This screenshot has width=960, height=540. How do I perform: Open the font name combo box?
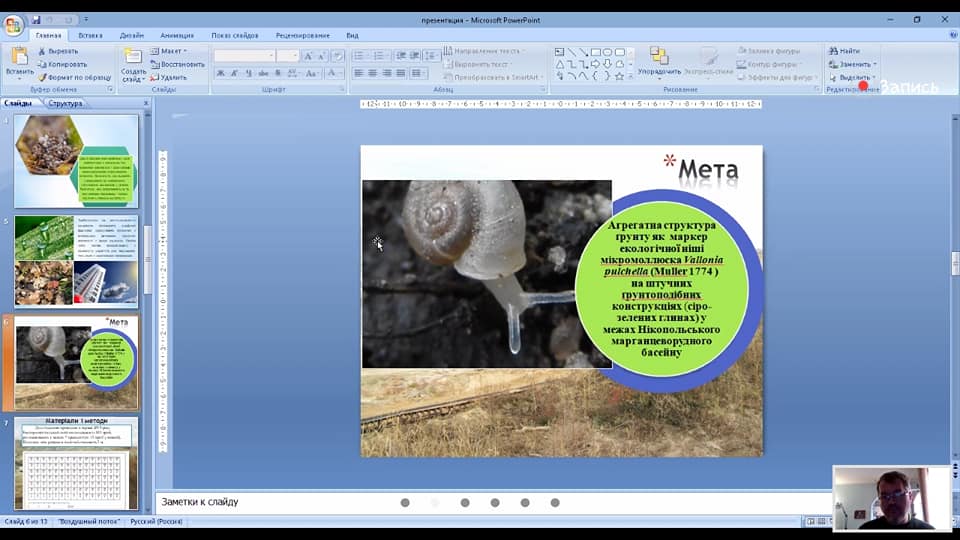(244, 56)
